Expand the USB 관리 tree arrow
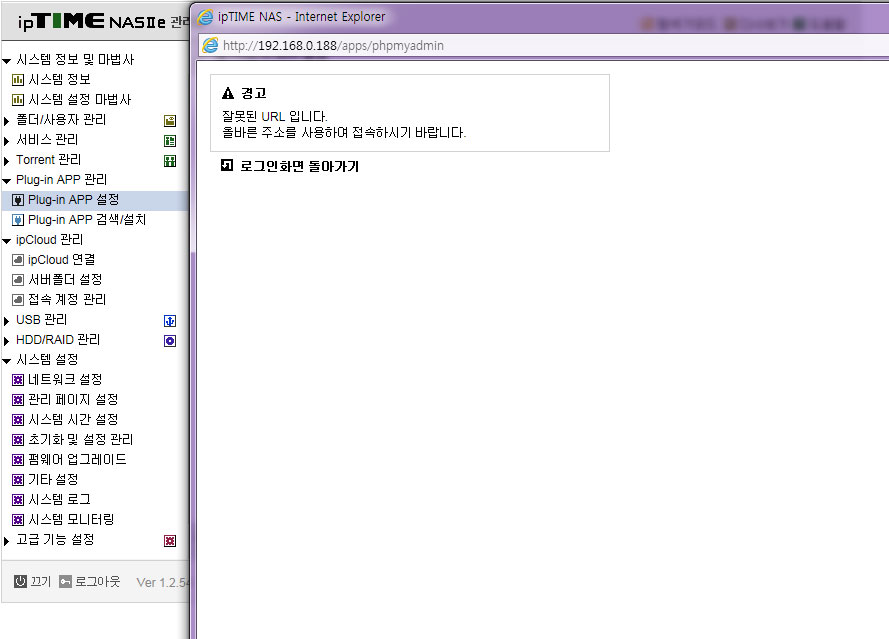This screenshot has width=889, height=639. tap(6, 321)
